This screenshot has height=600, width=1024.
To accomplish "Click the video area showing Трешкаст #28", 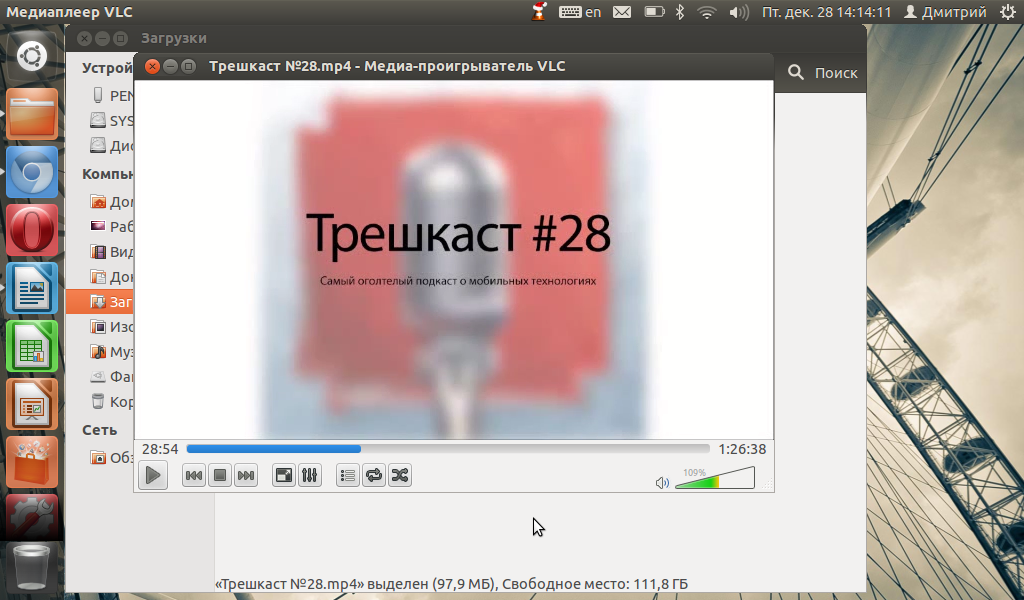I will coord(454,259).
